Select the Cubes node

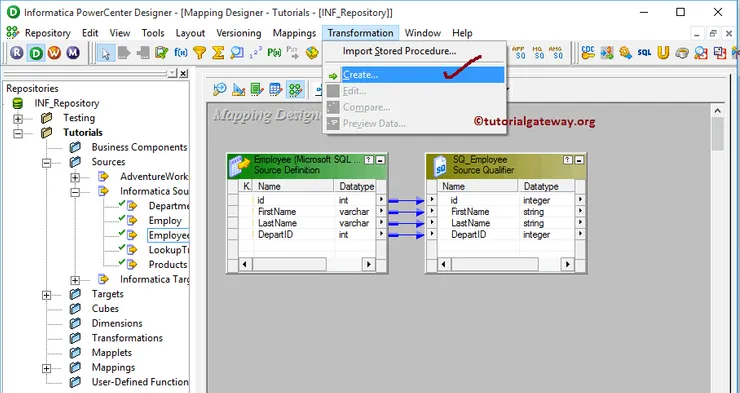click(105, 309)
